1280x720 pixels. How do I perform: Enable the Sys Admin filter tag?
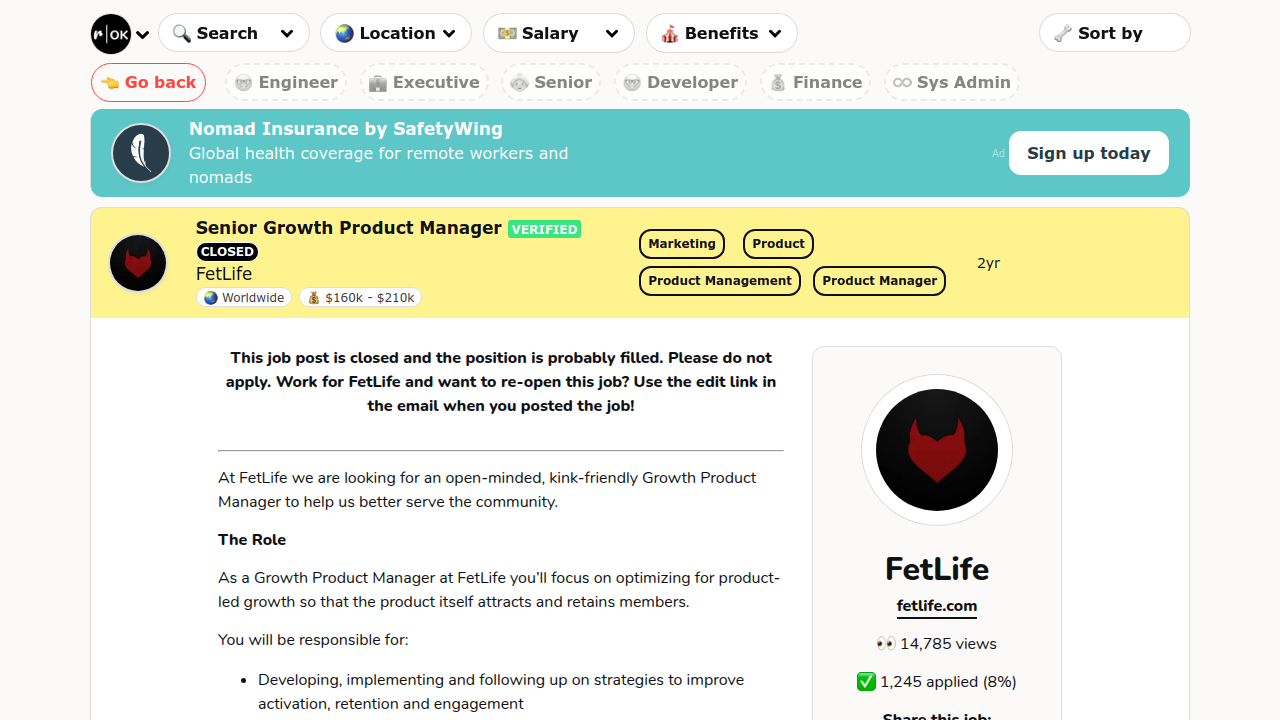pyautogui.click(x=951, y=82)
